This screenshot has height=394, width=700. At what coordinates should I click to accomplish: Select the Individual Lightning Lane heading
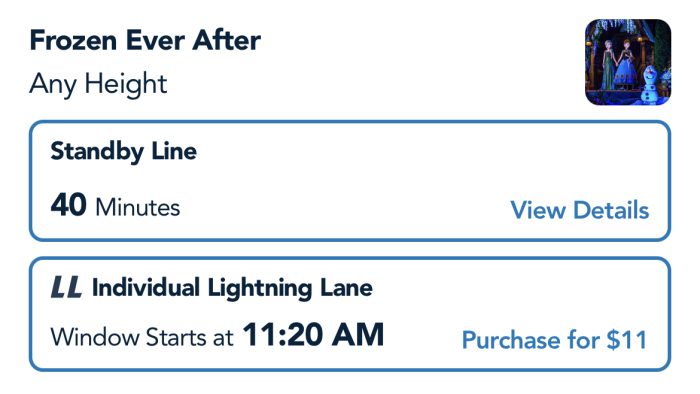tap(232, 288)
